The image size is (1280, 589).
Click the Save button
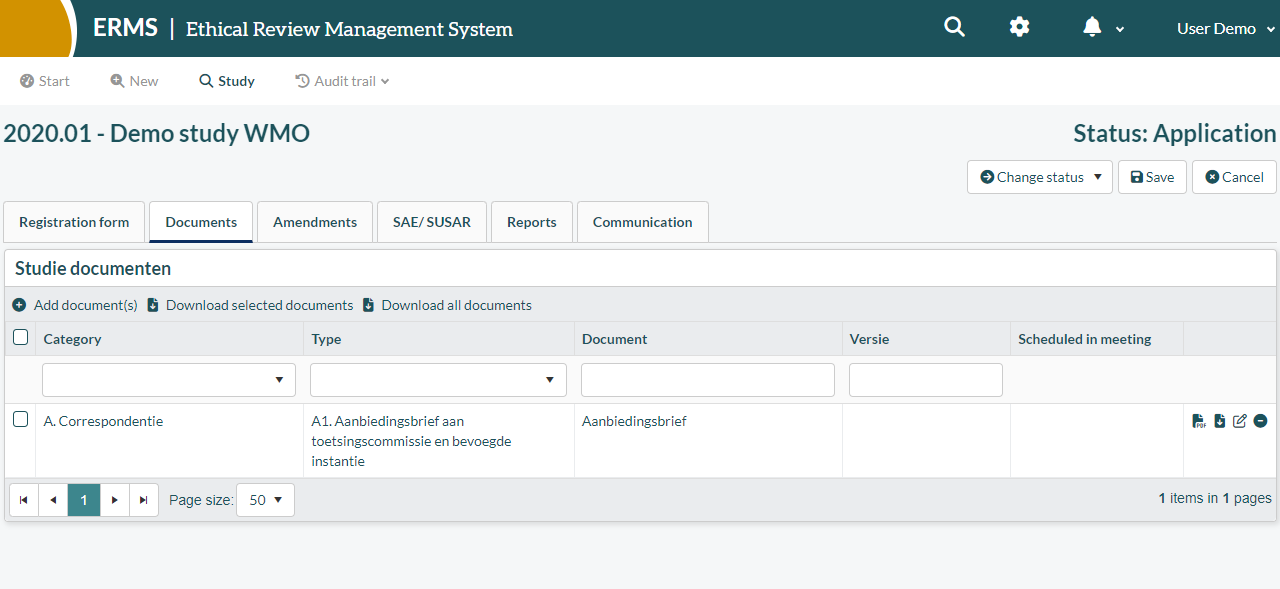(x=1152, y=177)
